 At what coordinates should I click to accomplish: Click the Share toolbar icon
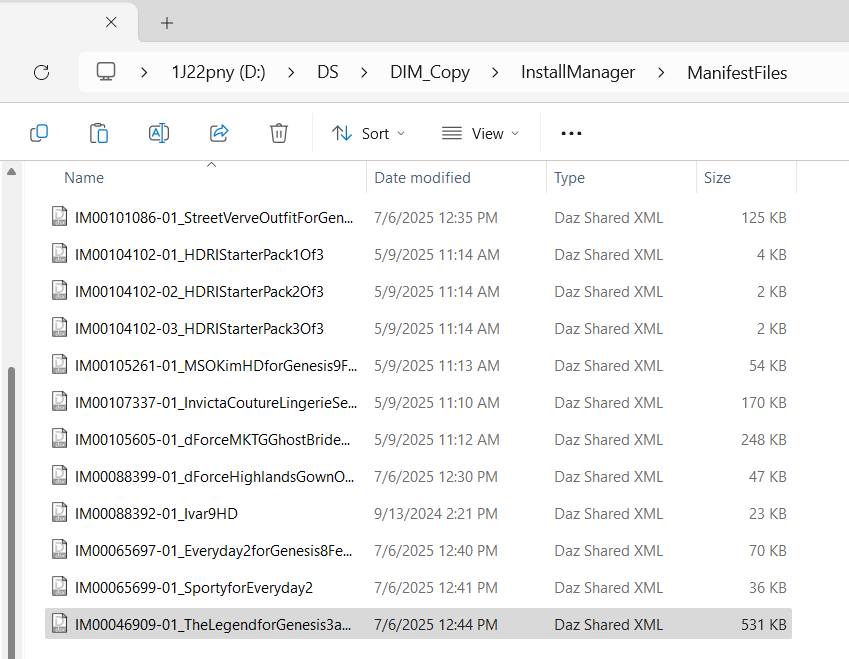point(219,133)
